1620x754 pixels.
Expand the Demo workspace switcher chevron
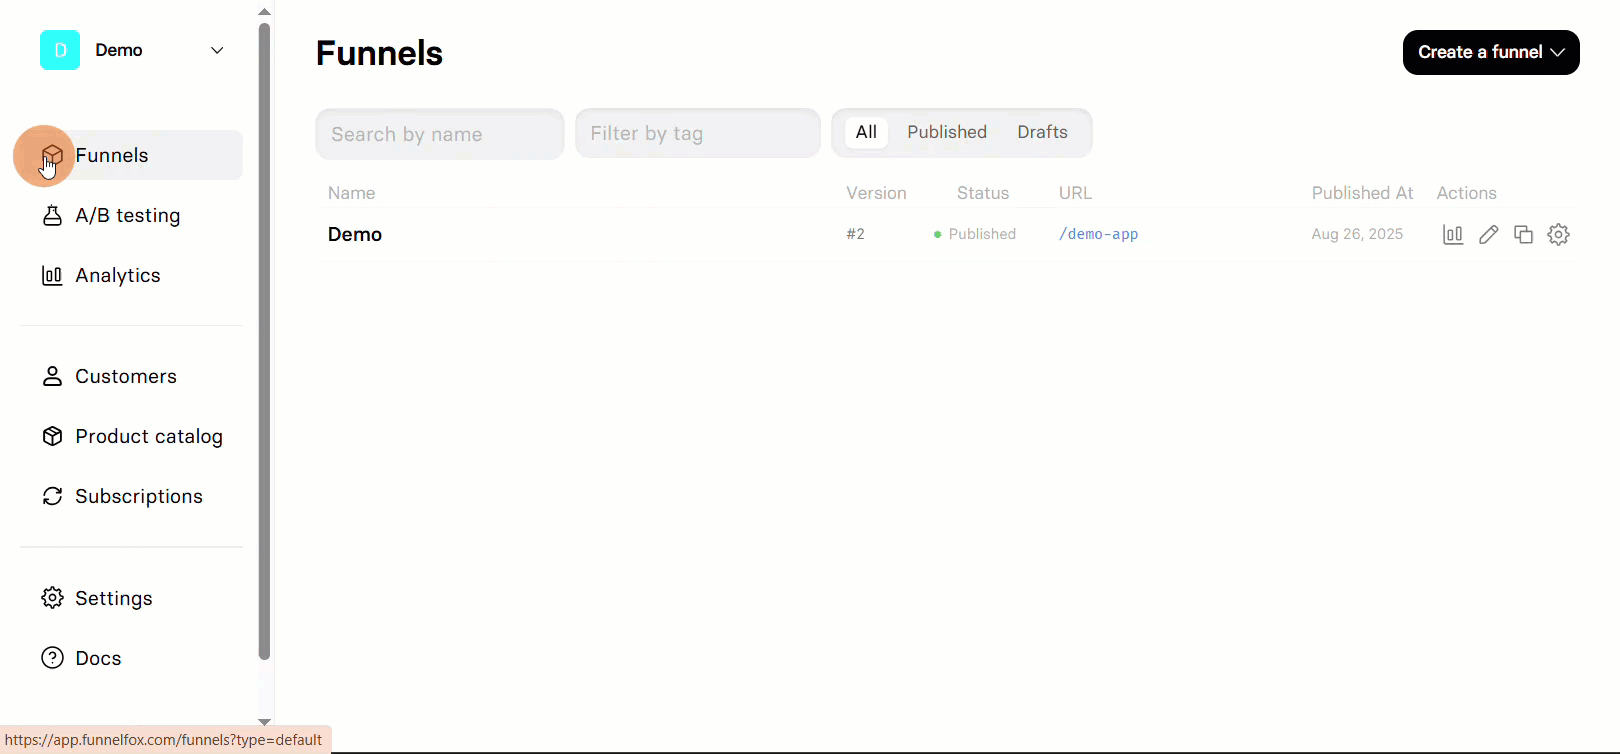click(x=217, y=50)
